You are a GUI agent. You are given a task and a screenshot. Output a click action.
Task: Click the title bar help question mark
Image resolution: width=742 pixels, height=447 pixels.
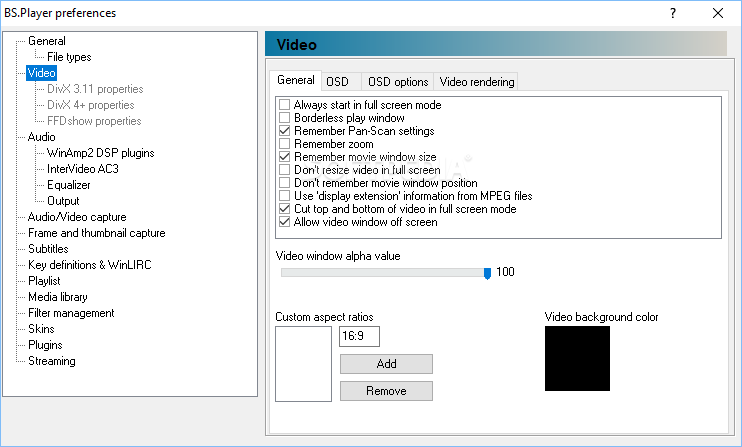click(673, 13)
